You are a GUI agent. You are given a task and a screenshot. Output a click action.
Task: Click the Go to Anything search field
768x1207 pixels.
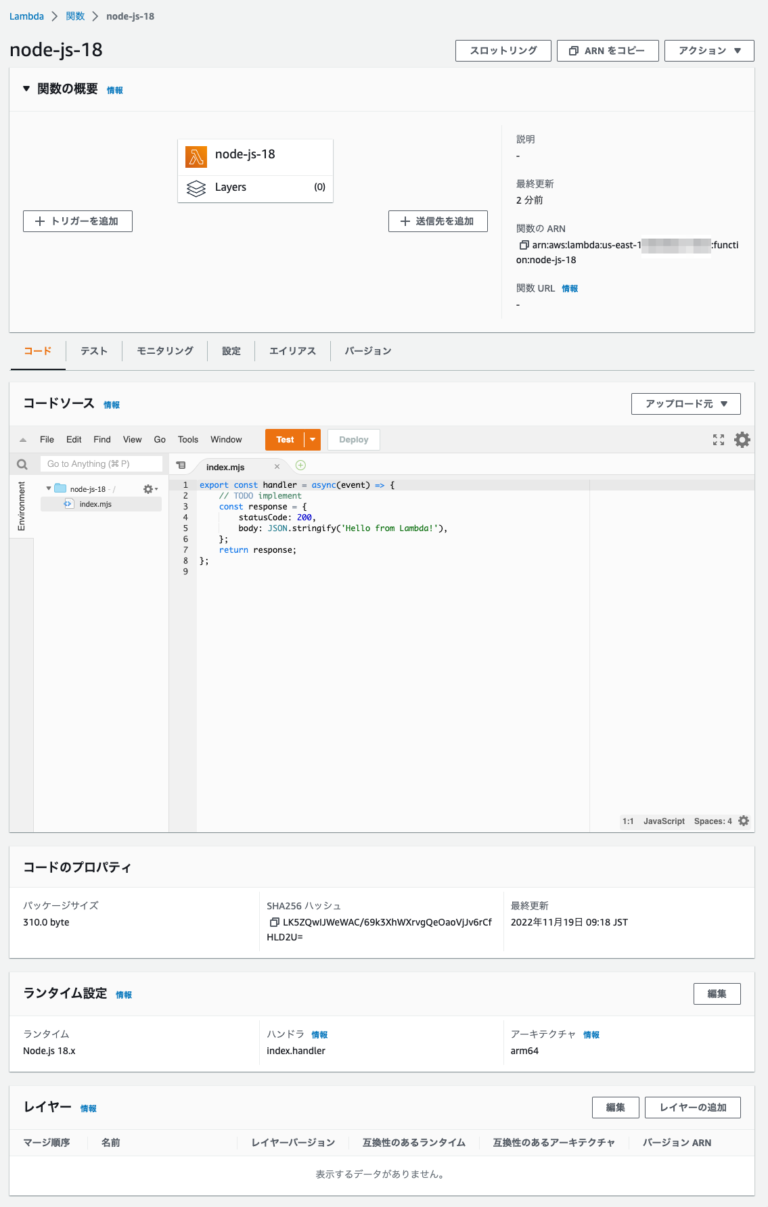(100, 463)
